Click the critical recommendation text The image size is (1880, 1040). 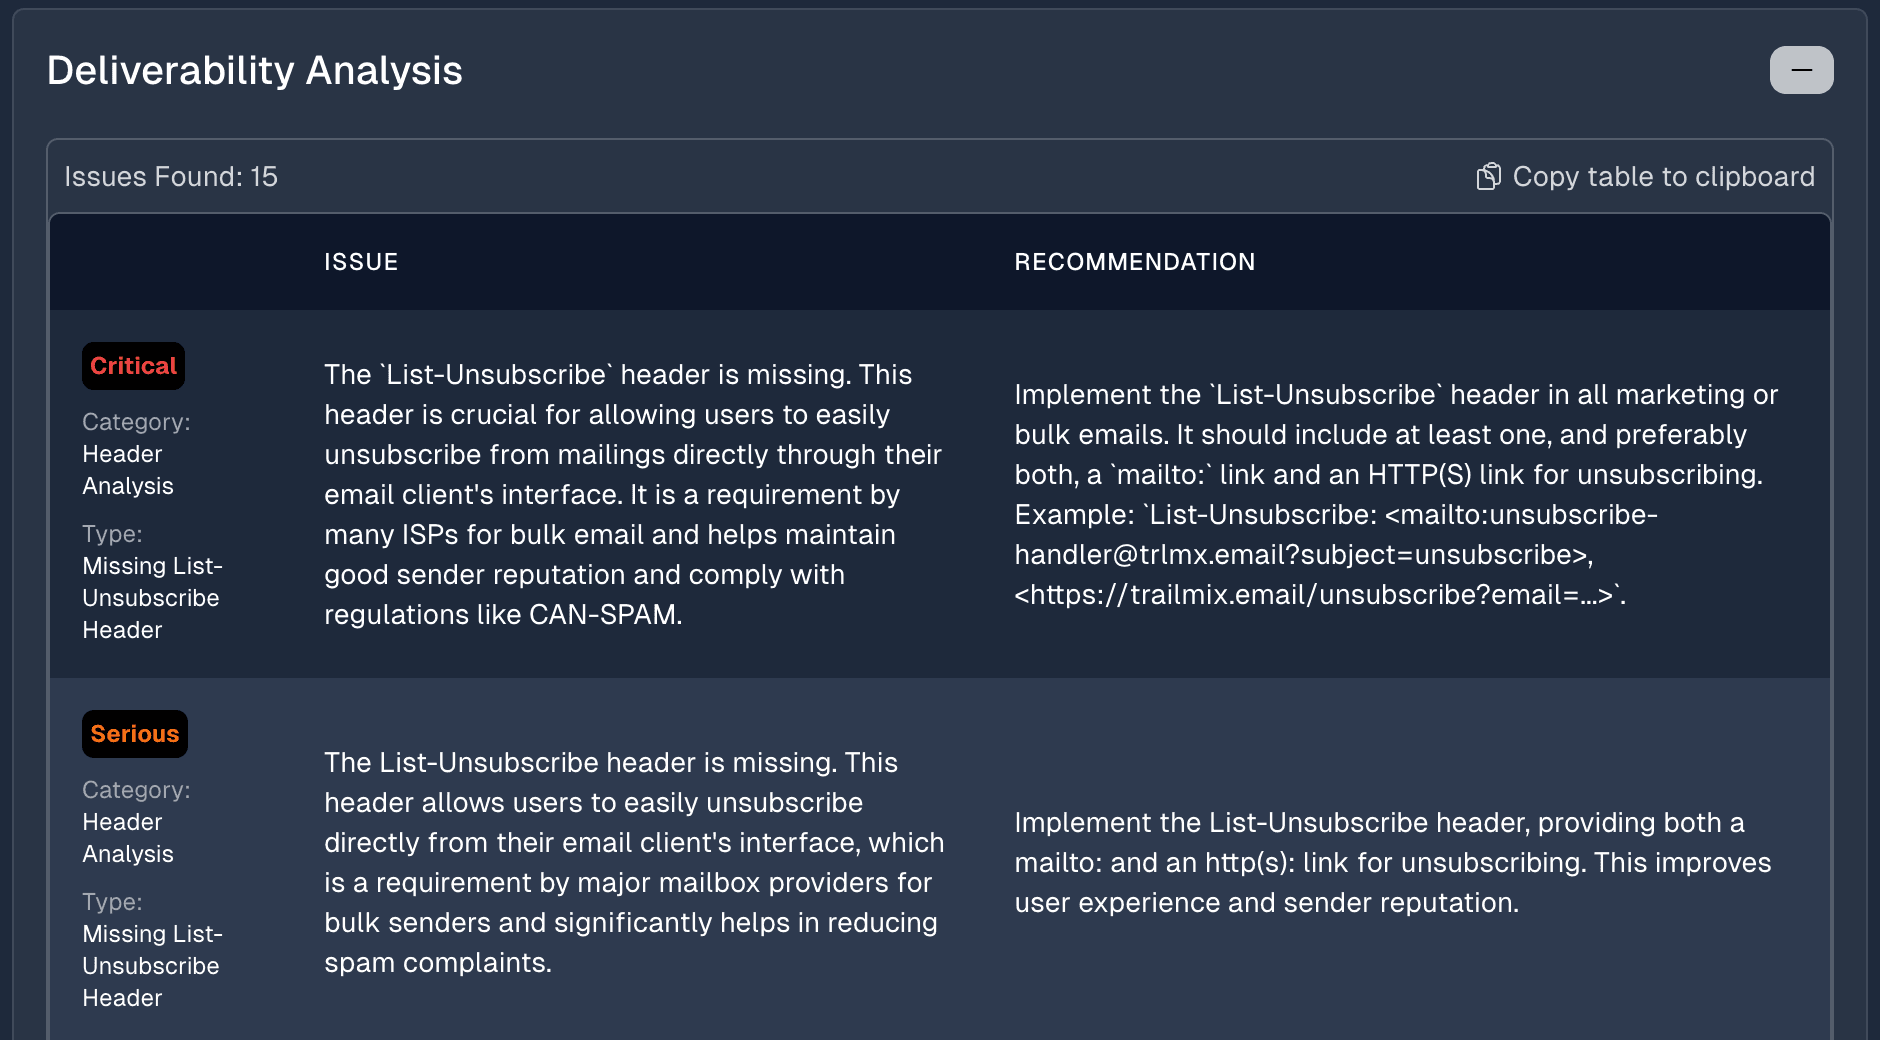coord(1396,494)
